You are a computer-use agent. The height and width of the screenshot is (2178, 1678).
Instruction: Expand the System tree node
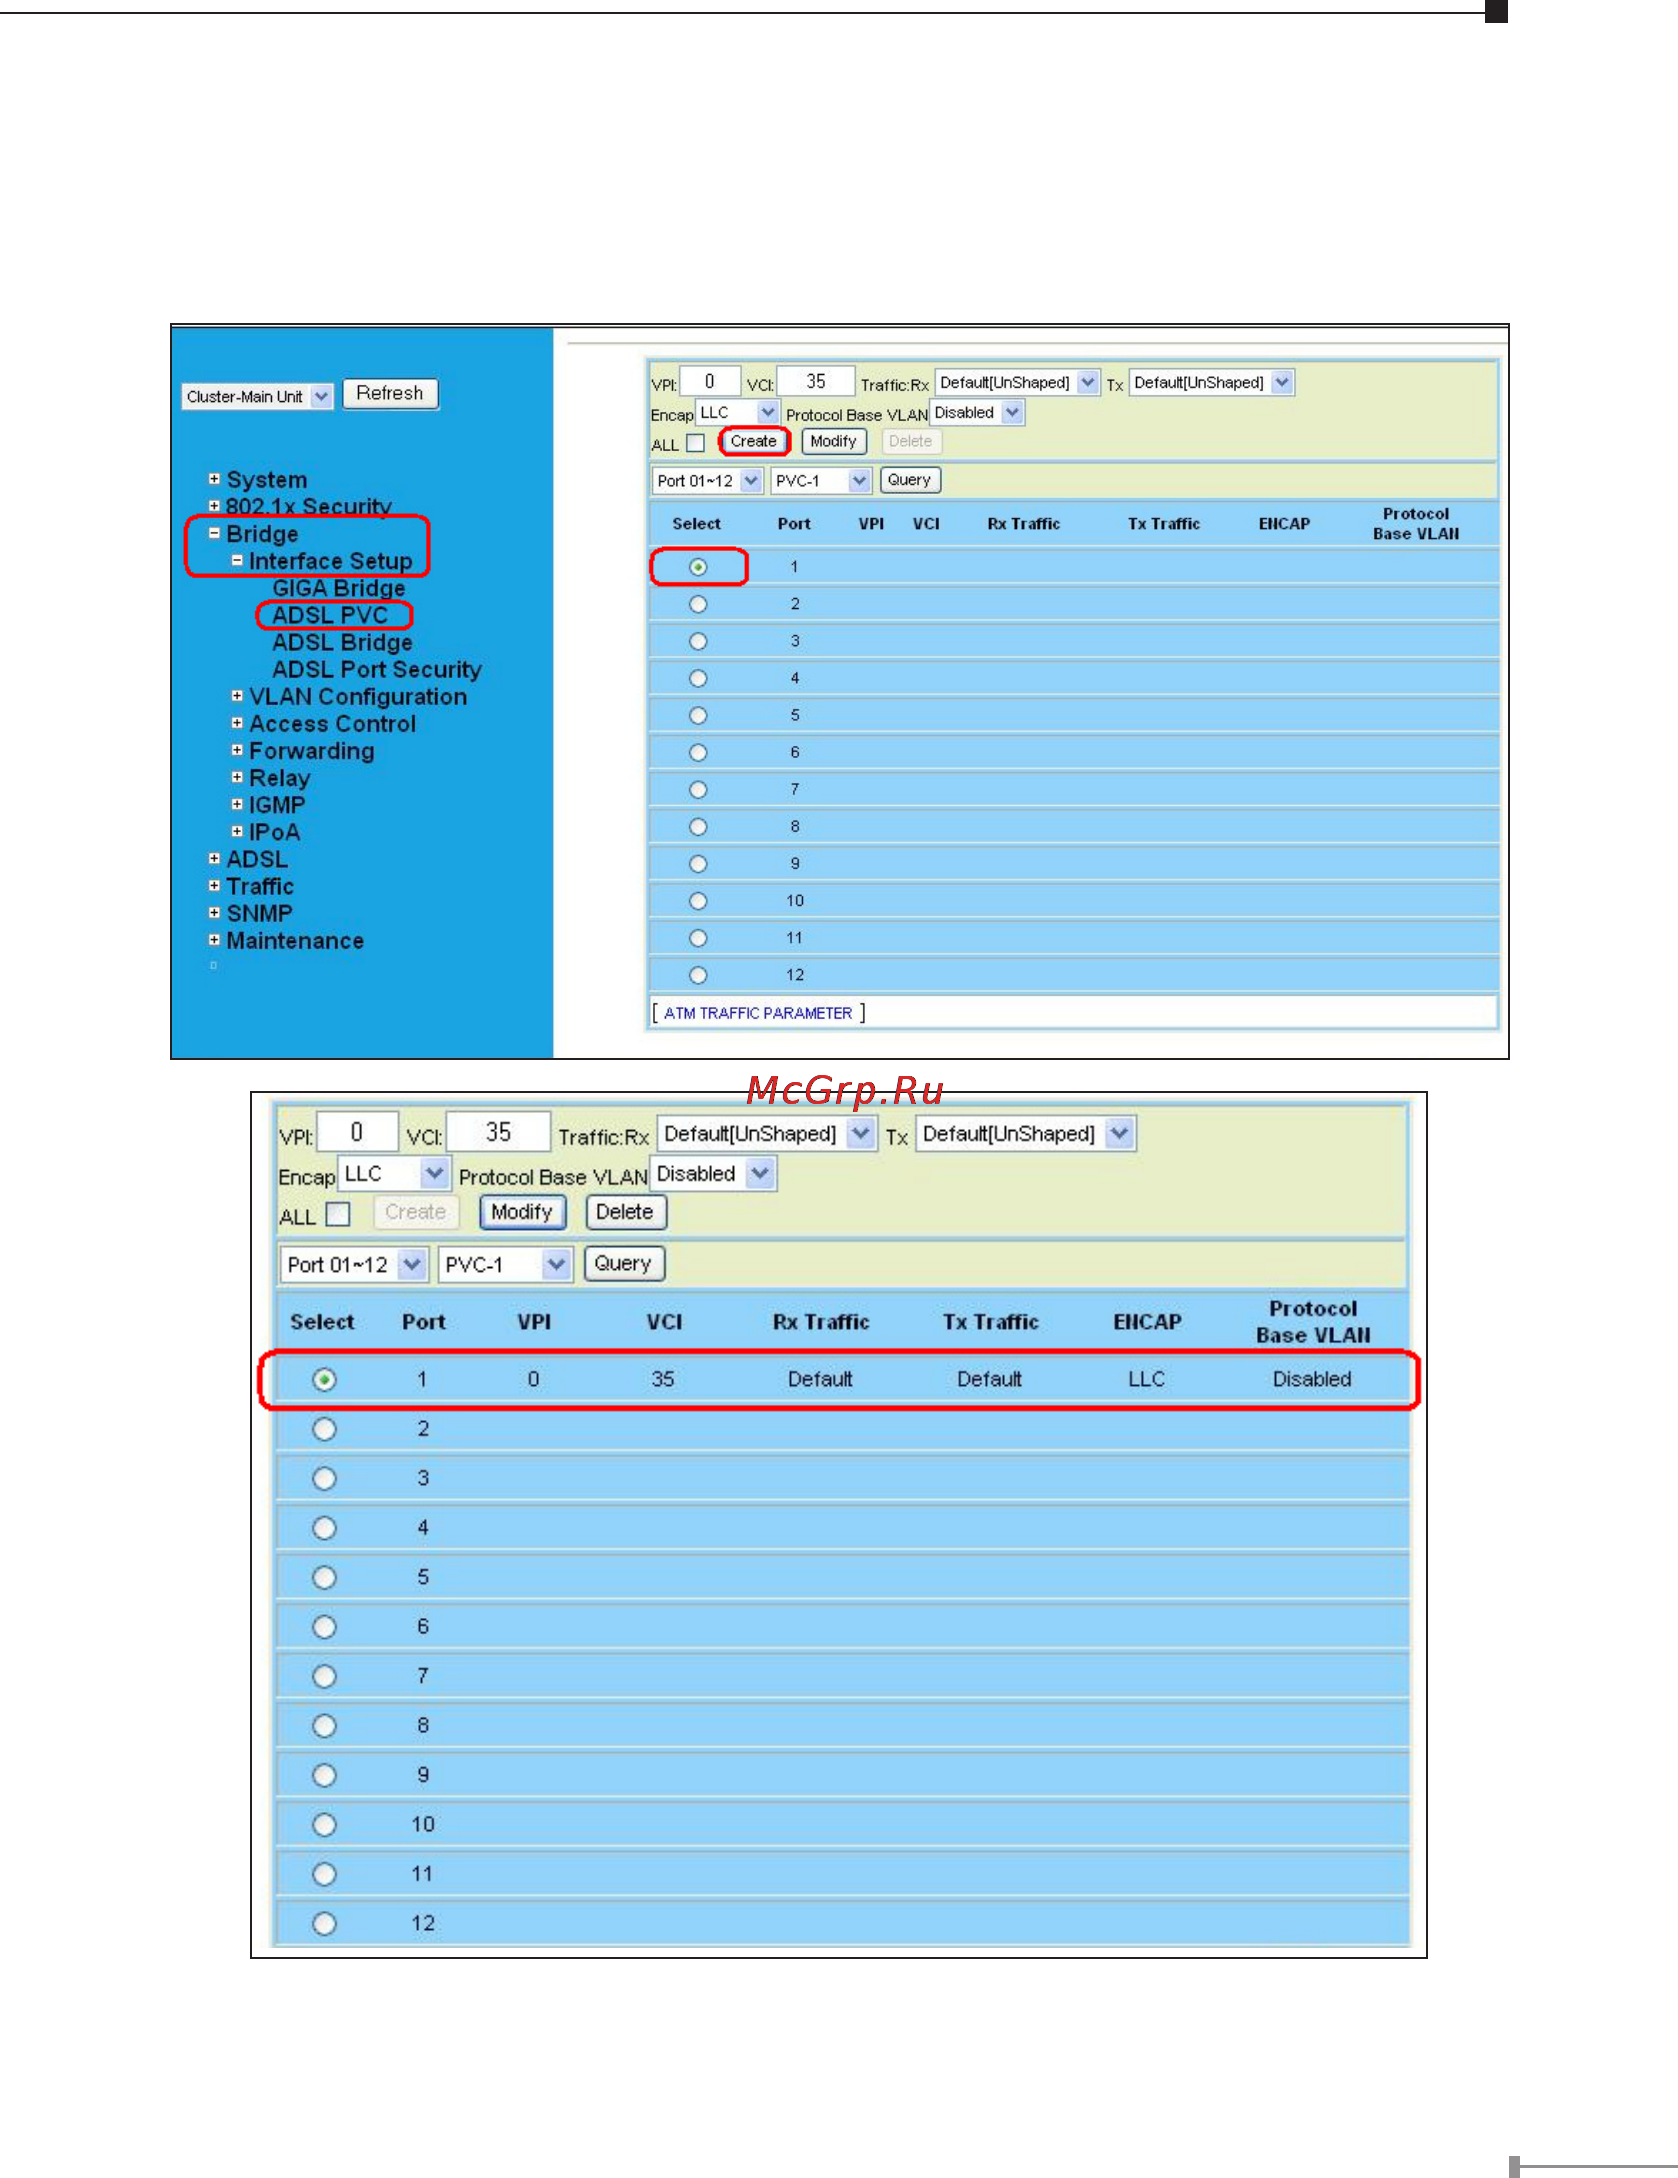(214, 479)
